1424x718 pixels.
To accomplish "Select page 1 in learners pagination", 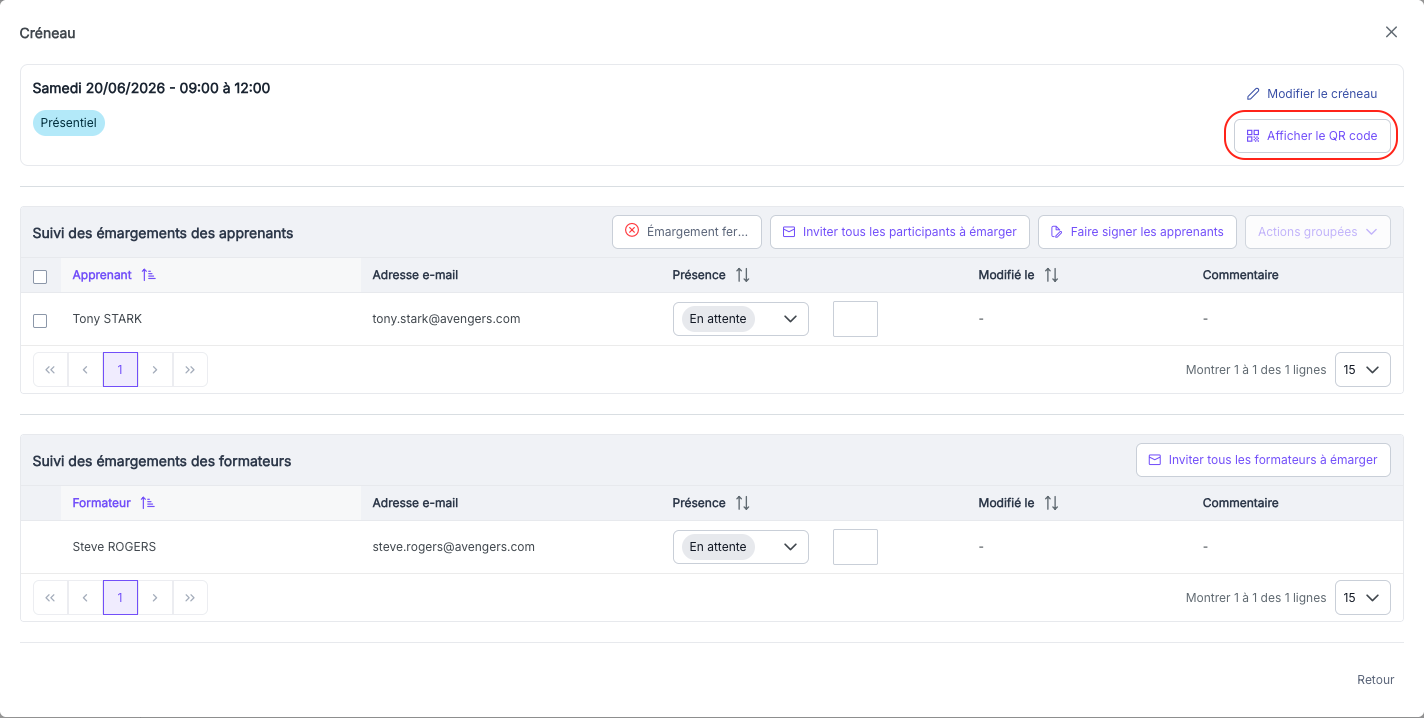I will coord(120,370).
